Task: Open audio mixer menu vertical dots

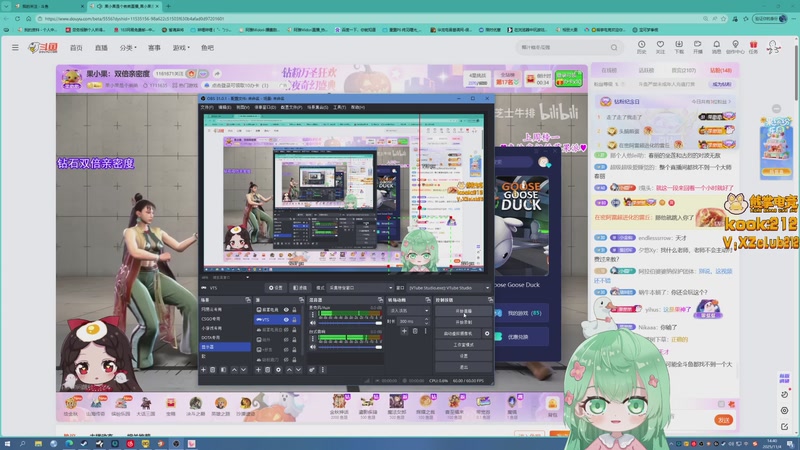Action: (x=322, y=370)
